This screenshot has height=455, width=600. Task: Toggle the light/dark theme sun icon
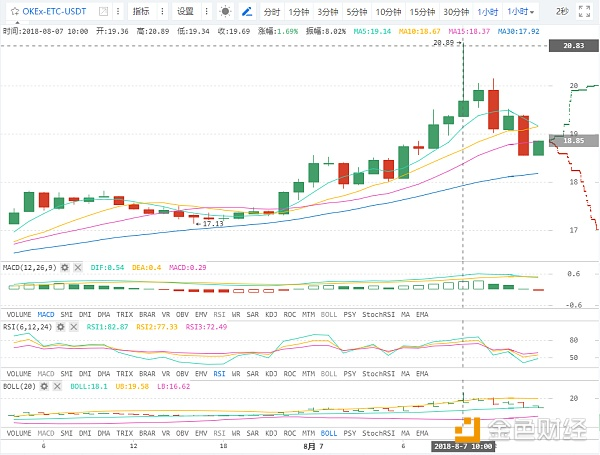tap(224, 12)
